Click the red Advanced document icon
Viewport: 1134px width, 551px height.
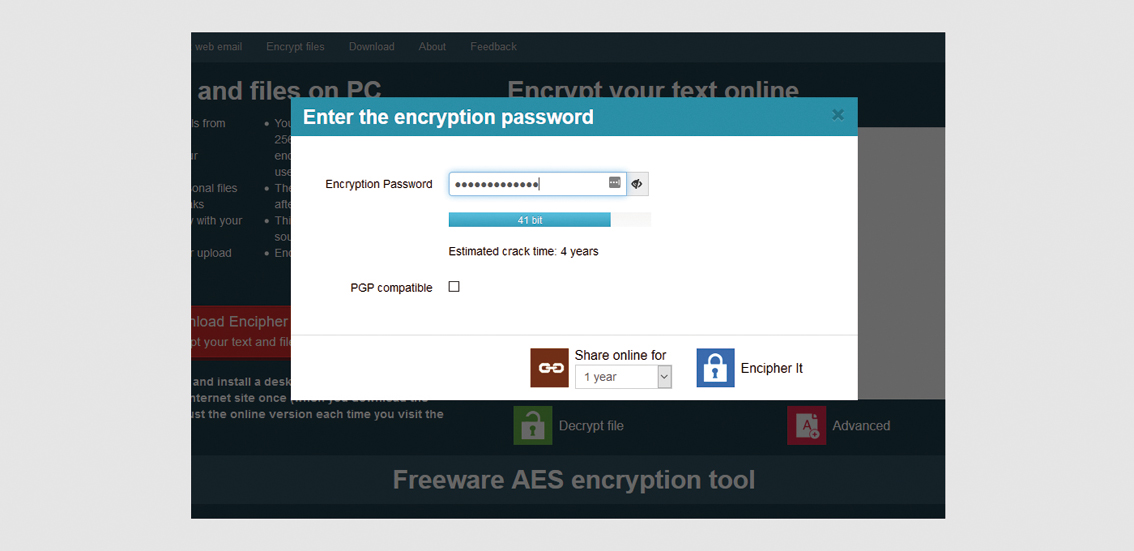(x=806, y=425)
